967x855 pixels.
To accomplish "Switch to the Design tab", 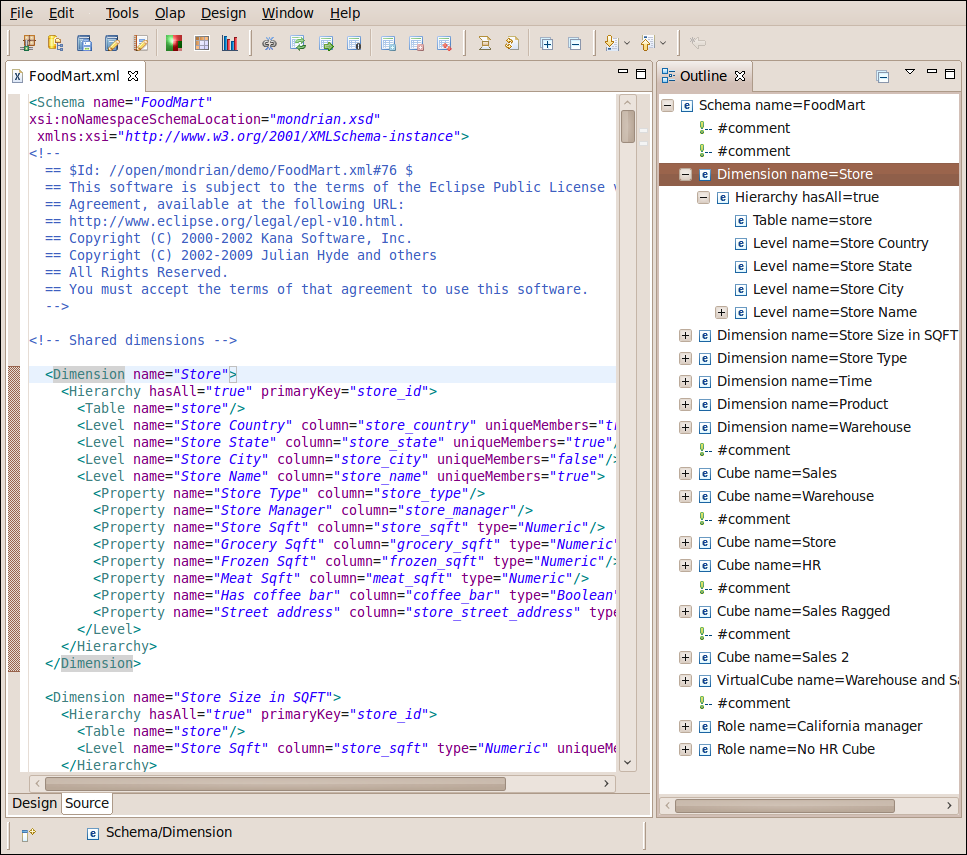I will click(34, 803).
